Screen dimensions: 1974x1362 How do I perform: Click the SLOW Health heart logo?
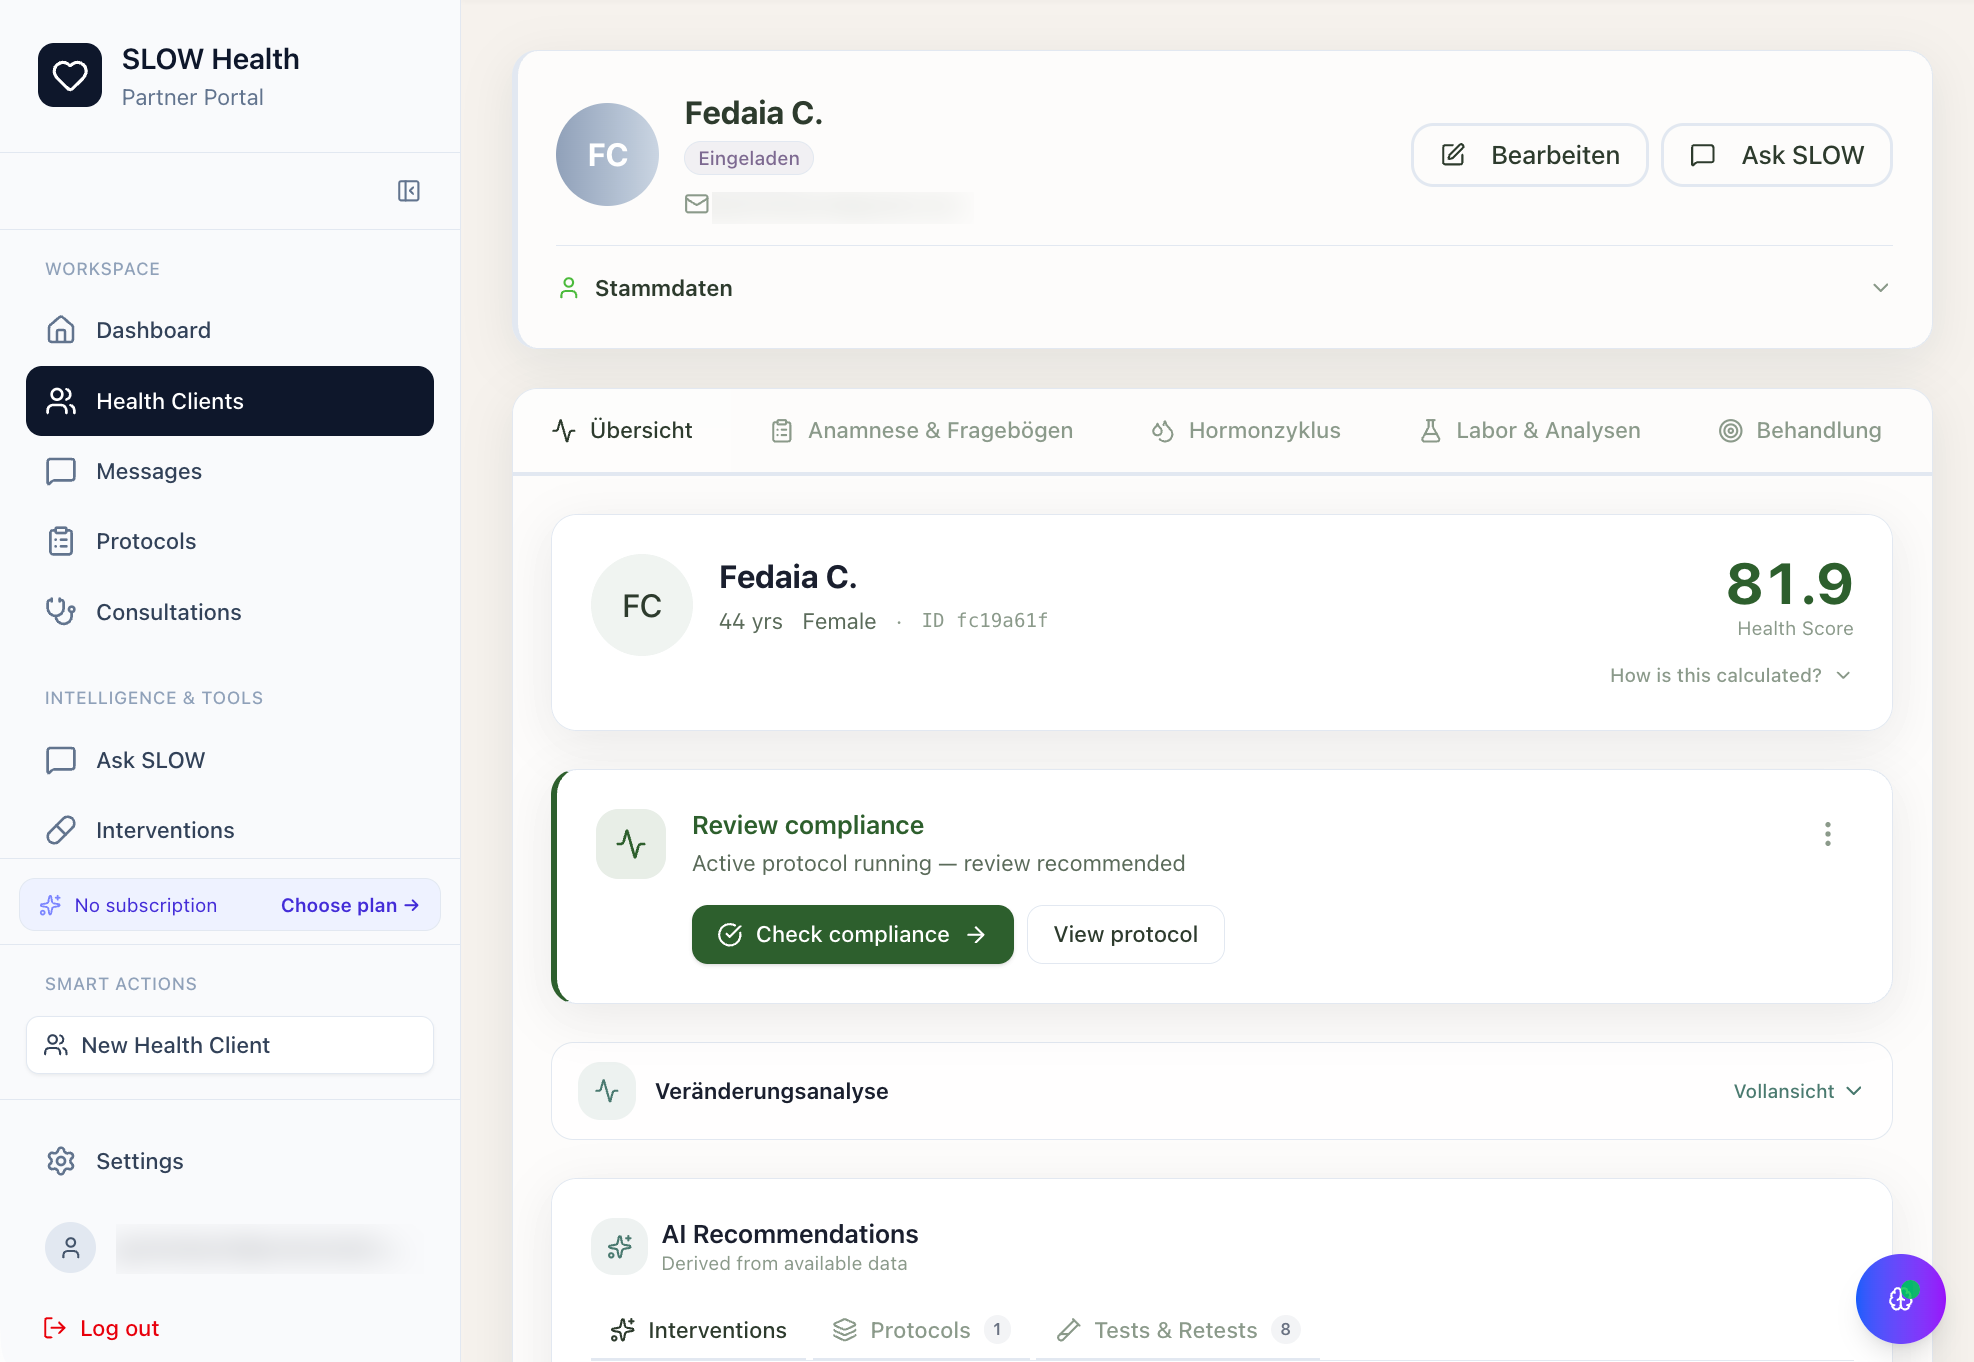click(x=70, y=75)
